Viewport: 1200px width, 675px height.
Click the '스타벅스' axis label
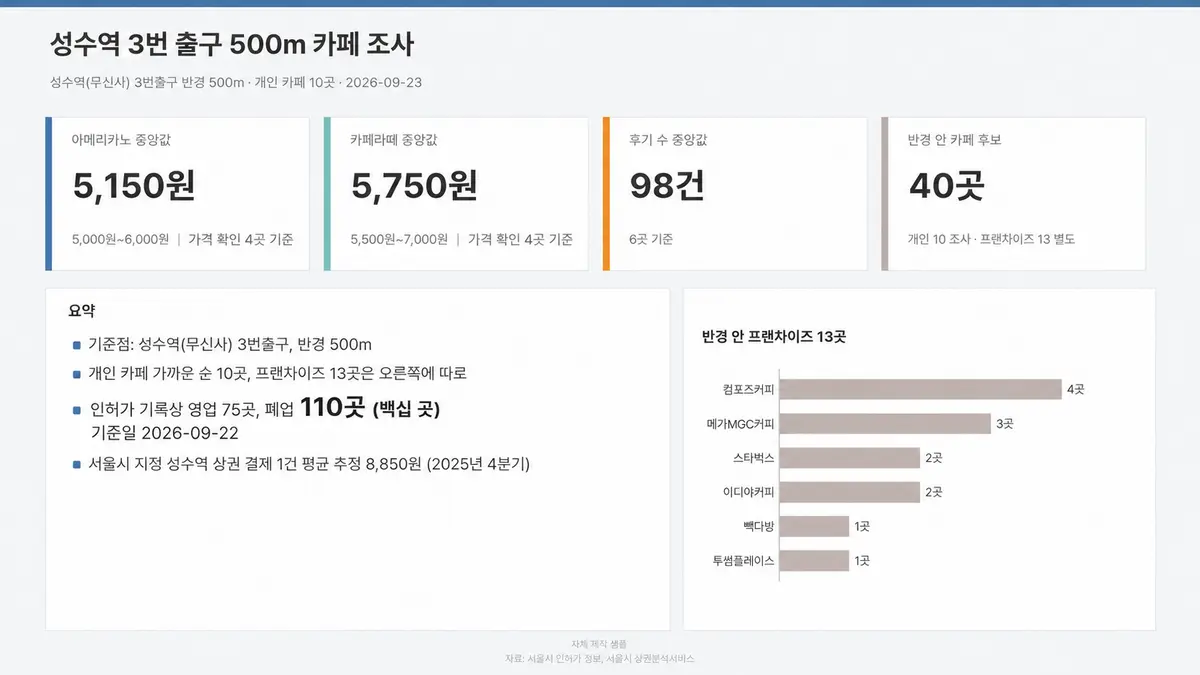click(754, 458)
